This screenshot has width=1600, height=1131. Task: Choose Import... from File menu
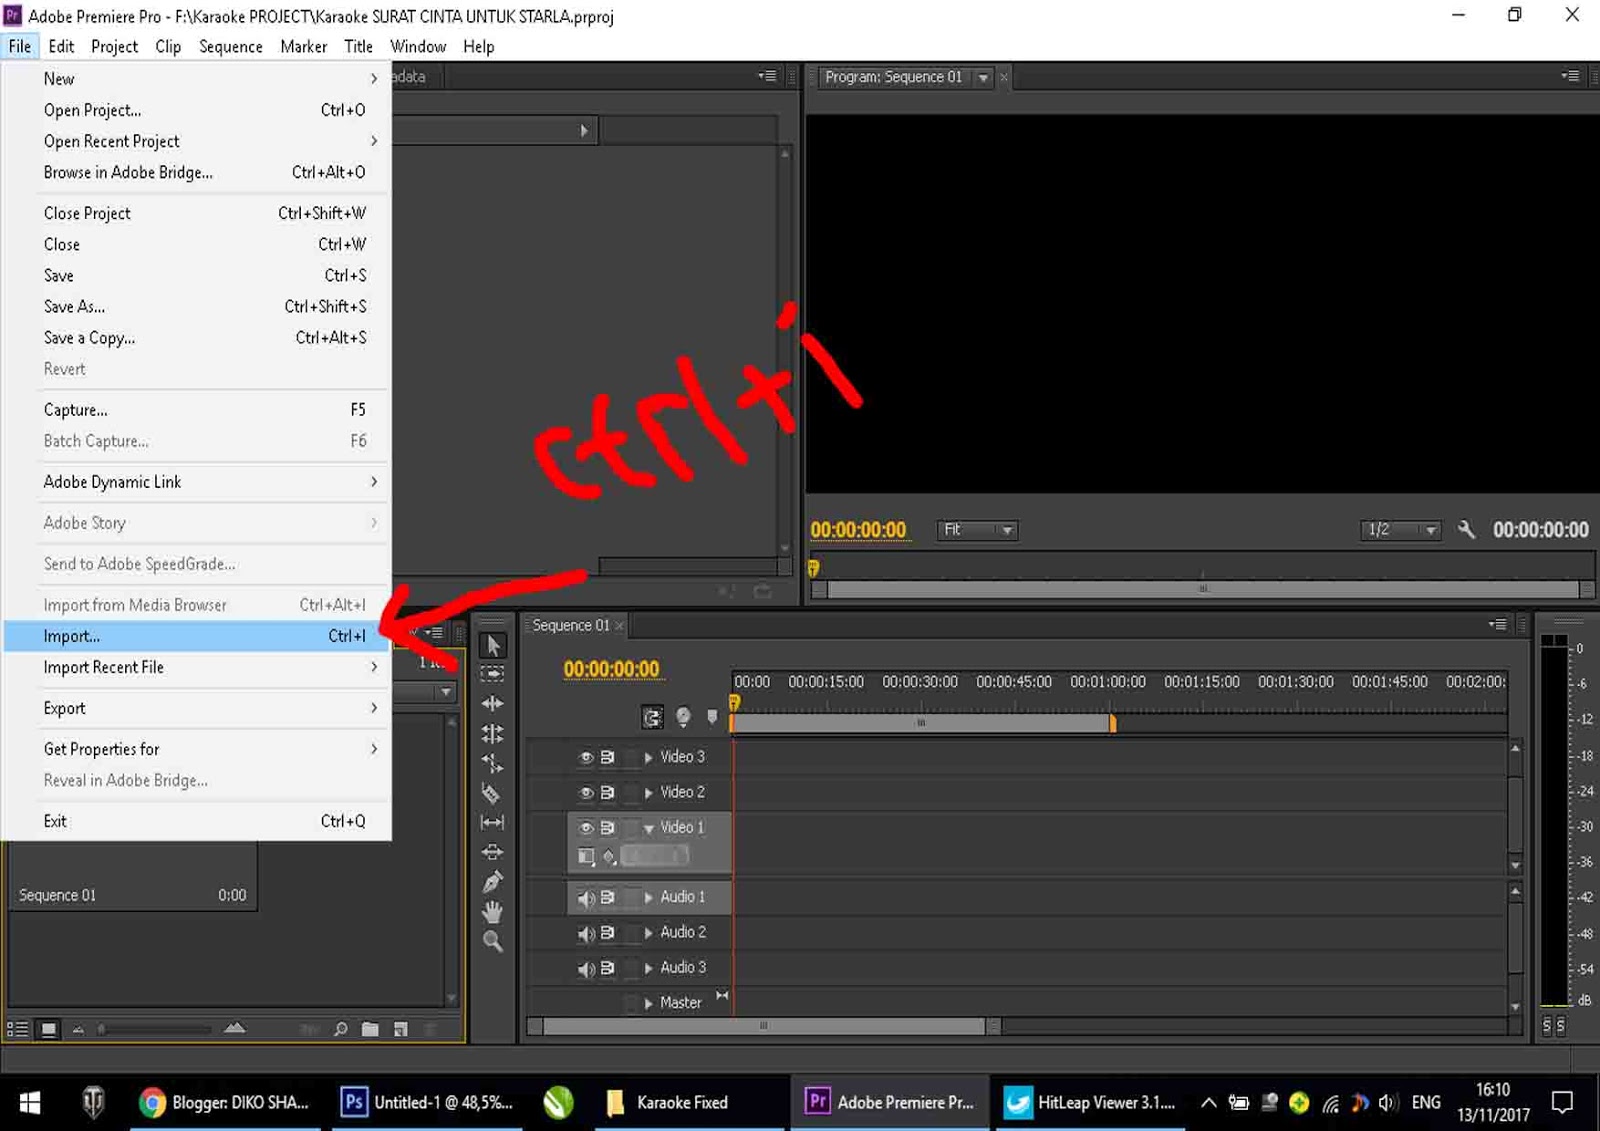(196, 636)
